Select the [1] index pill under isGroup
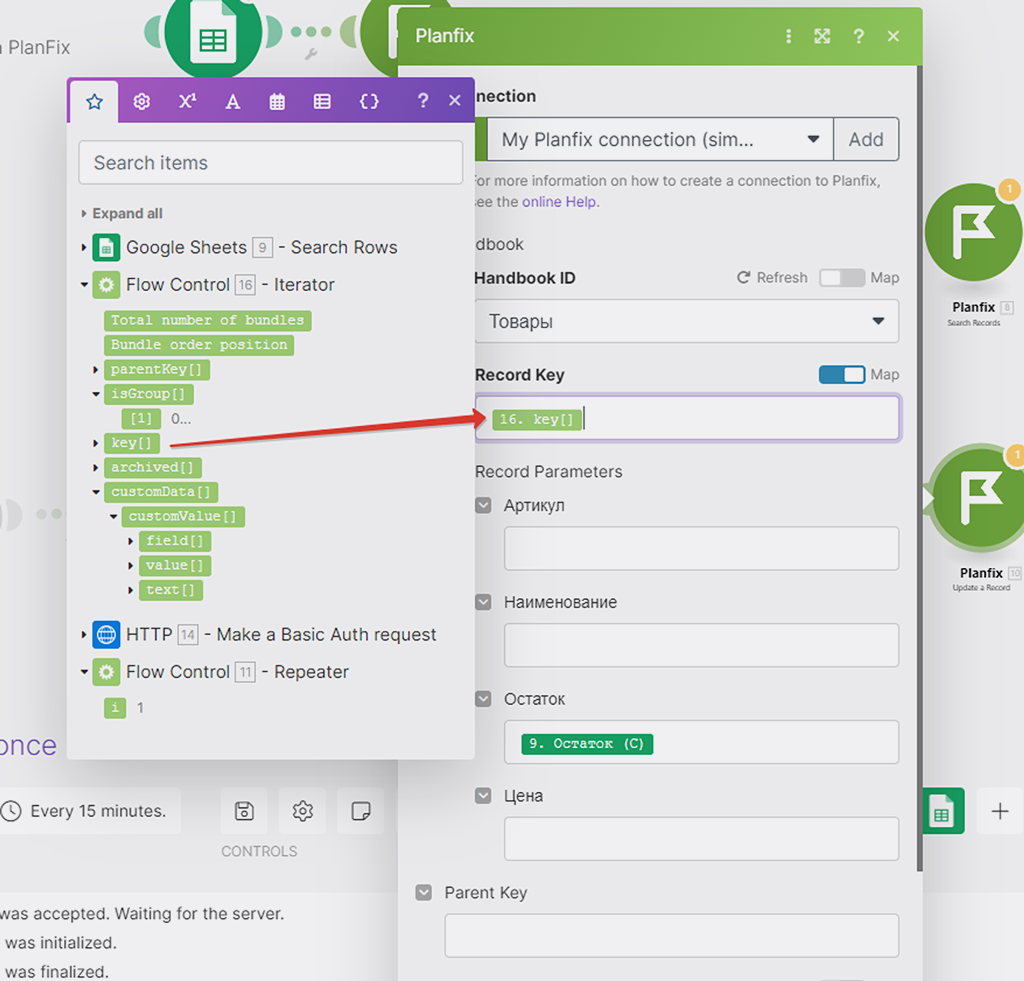This screenshot has height=981, width=1024. point(141,419)
